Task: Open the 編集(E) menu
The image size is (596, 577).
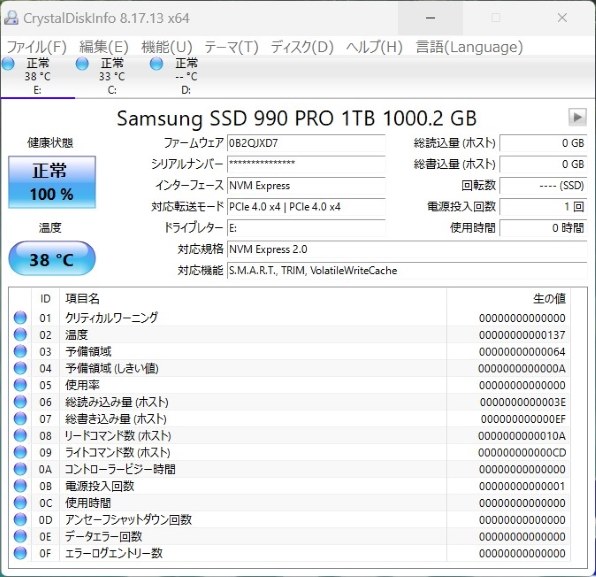Action: tap(104, 47)
